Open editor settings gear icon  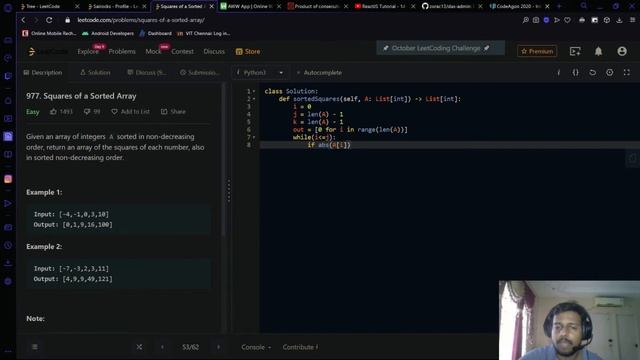click(609, 73)
